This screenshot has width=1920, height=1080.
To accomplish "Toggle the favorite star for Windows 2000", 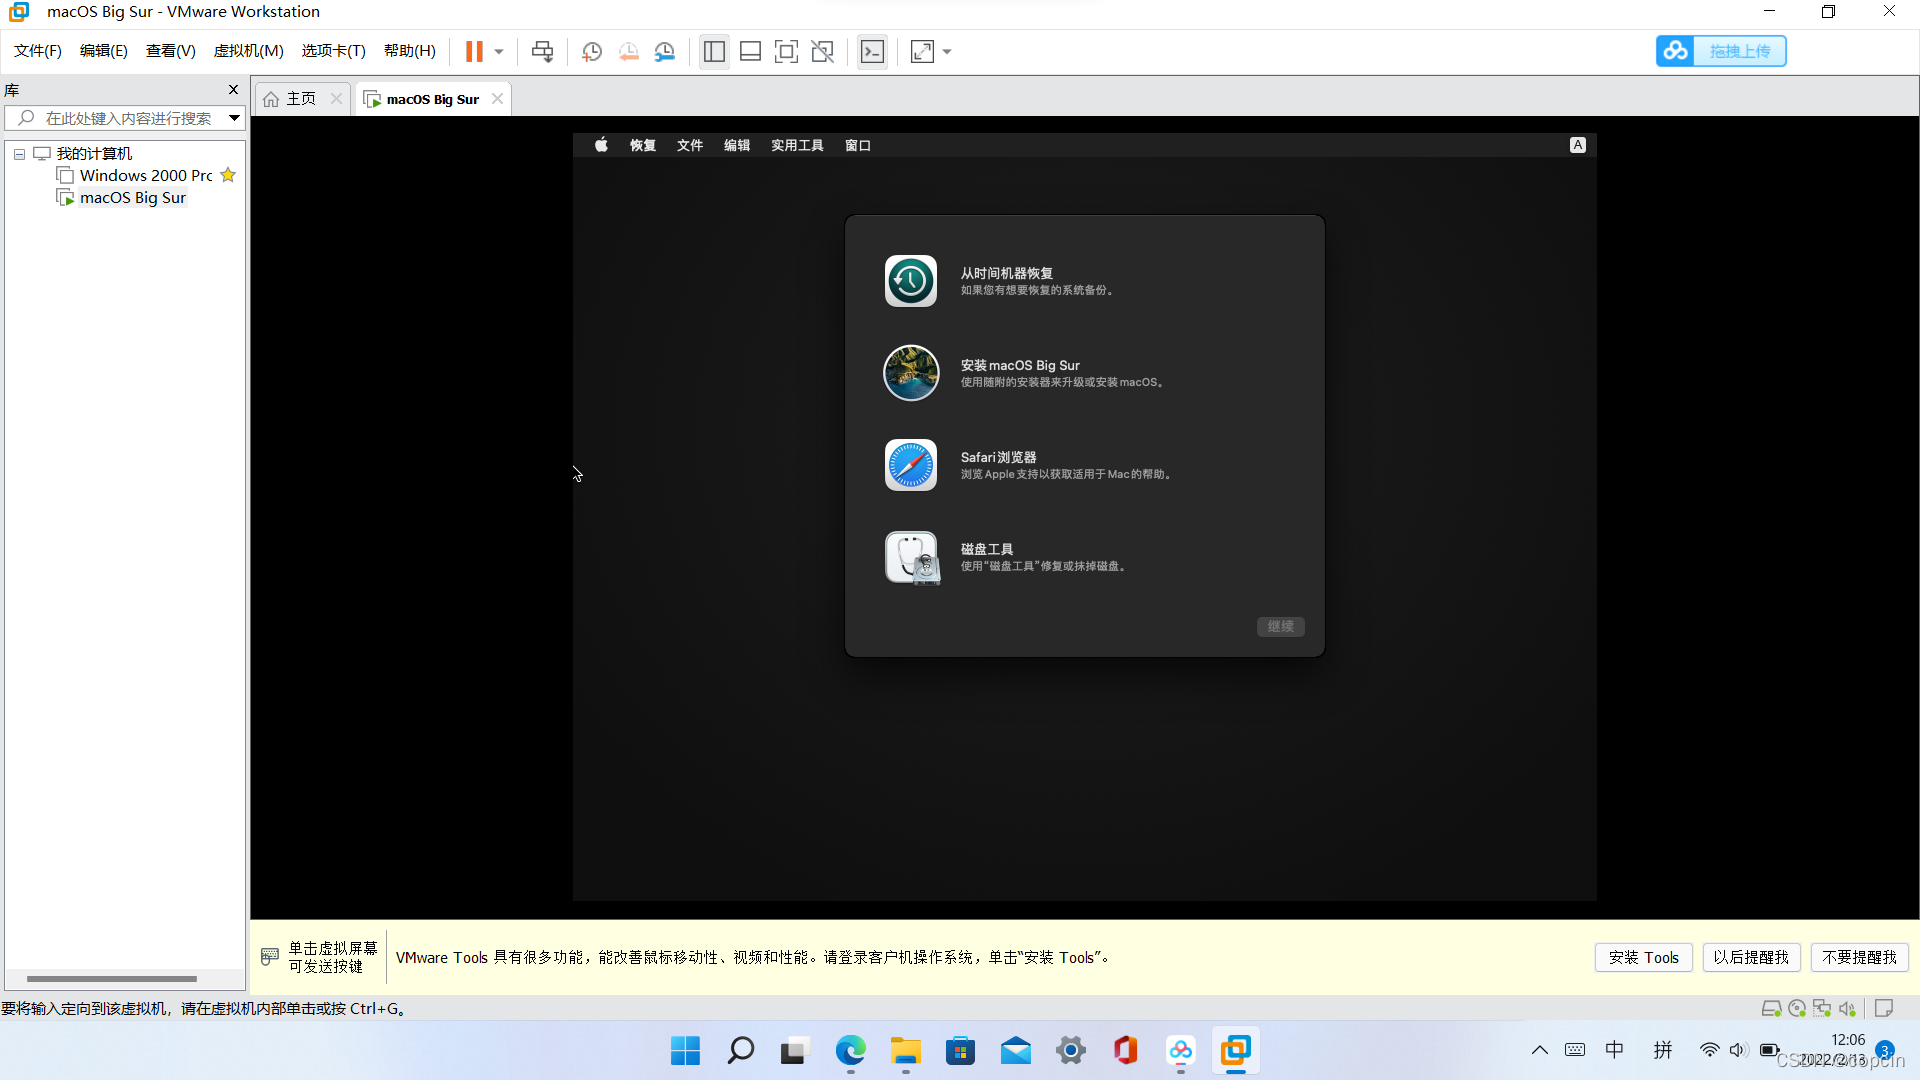I will coord(228,175).
